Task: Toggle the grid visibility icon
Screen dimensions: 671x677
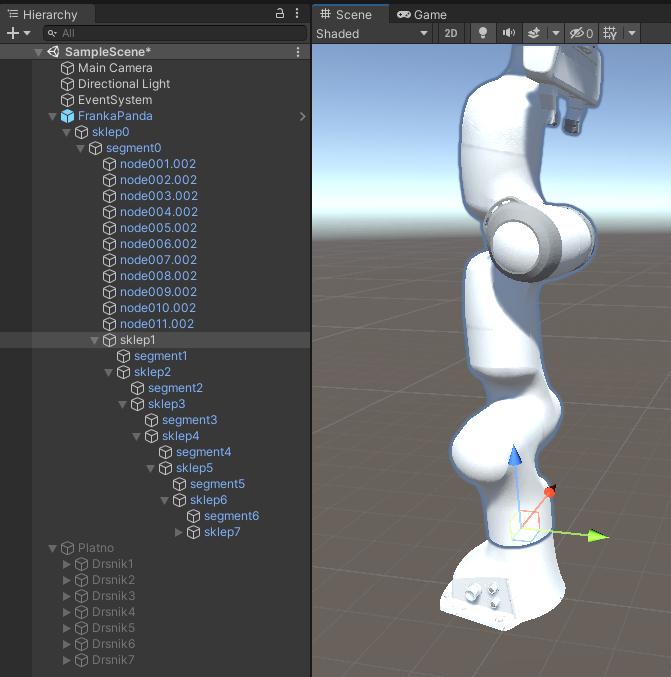Action: click(x=611, y=33)
